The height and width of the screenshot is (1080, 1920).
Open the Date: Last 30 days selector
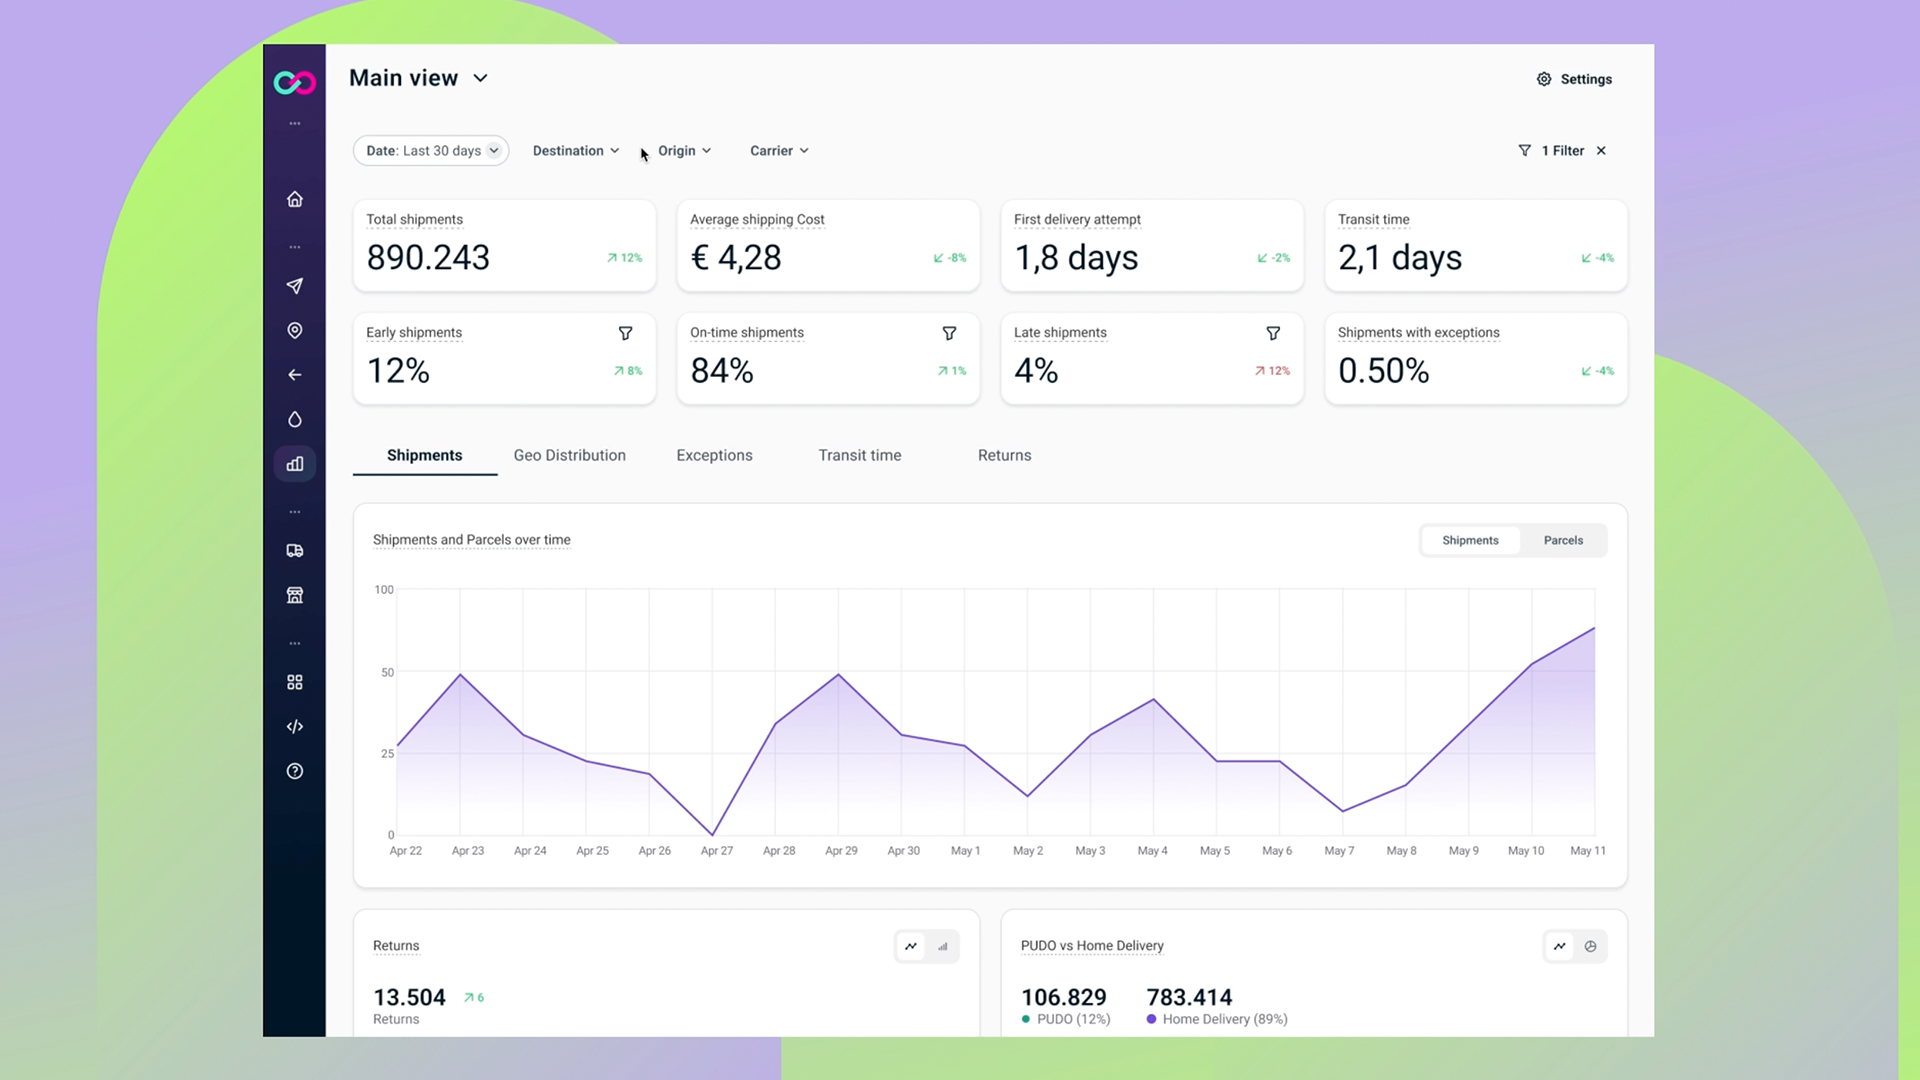[x=431, y=151]
